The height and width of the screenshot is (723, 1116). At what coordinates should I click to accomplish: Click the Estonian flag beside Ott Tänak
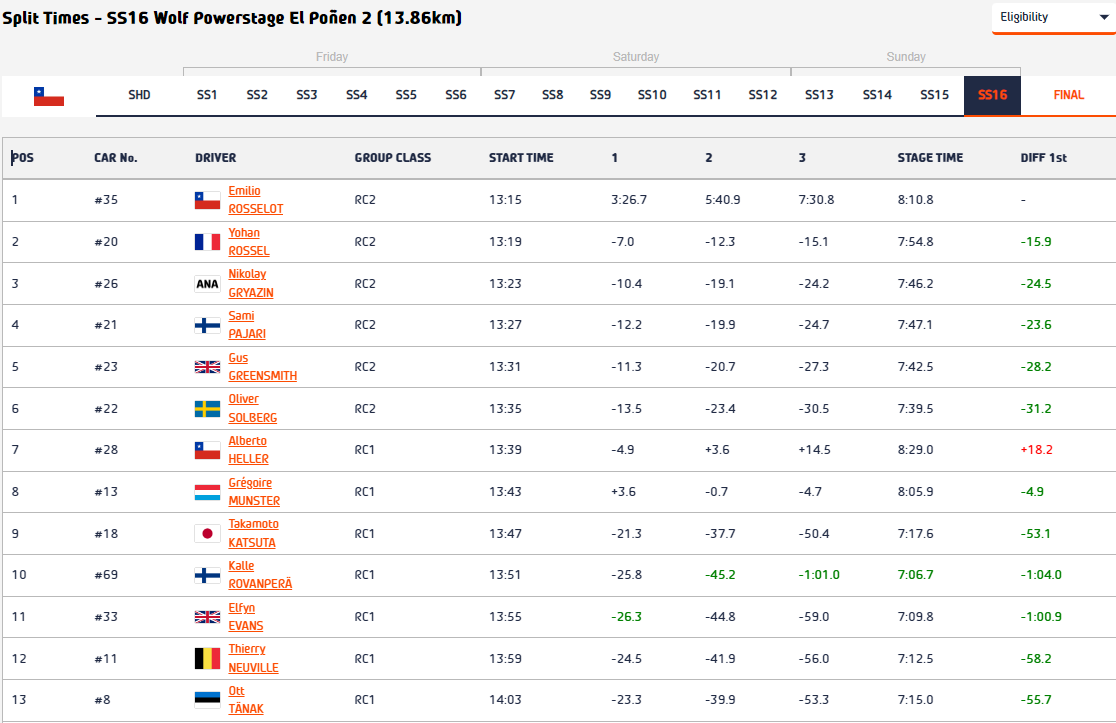(x=207, y=700)
